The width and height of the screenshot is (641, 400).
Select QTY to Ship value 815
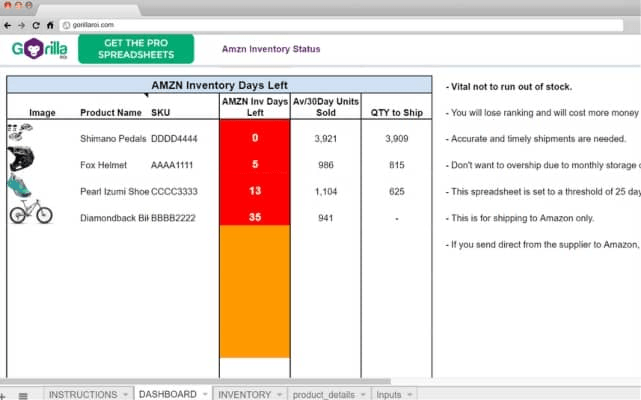tap(397, 165)
